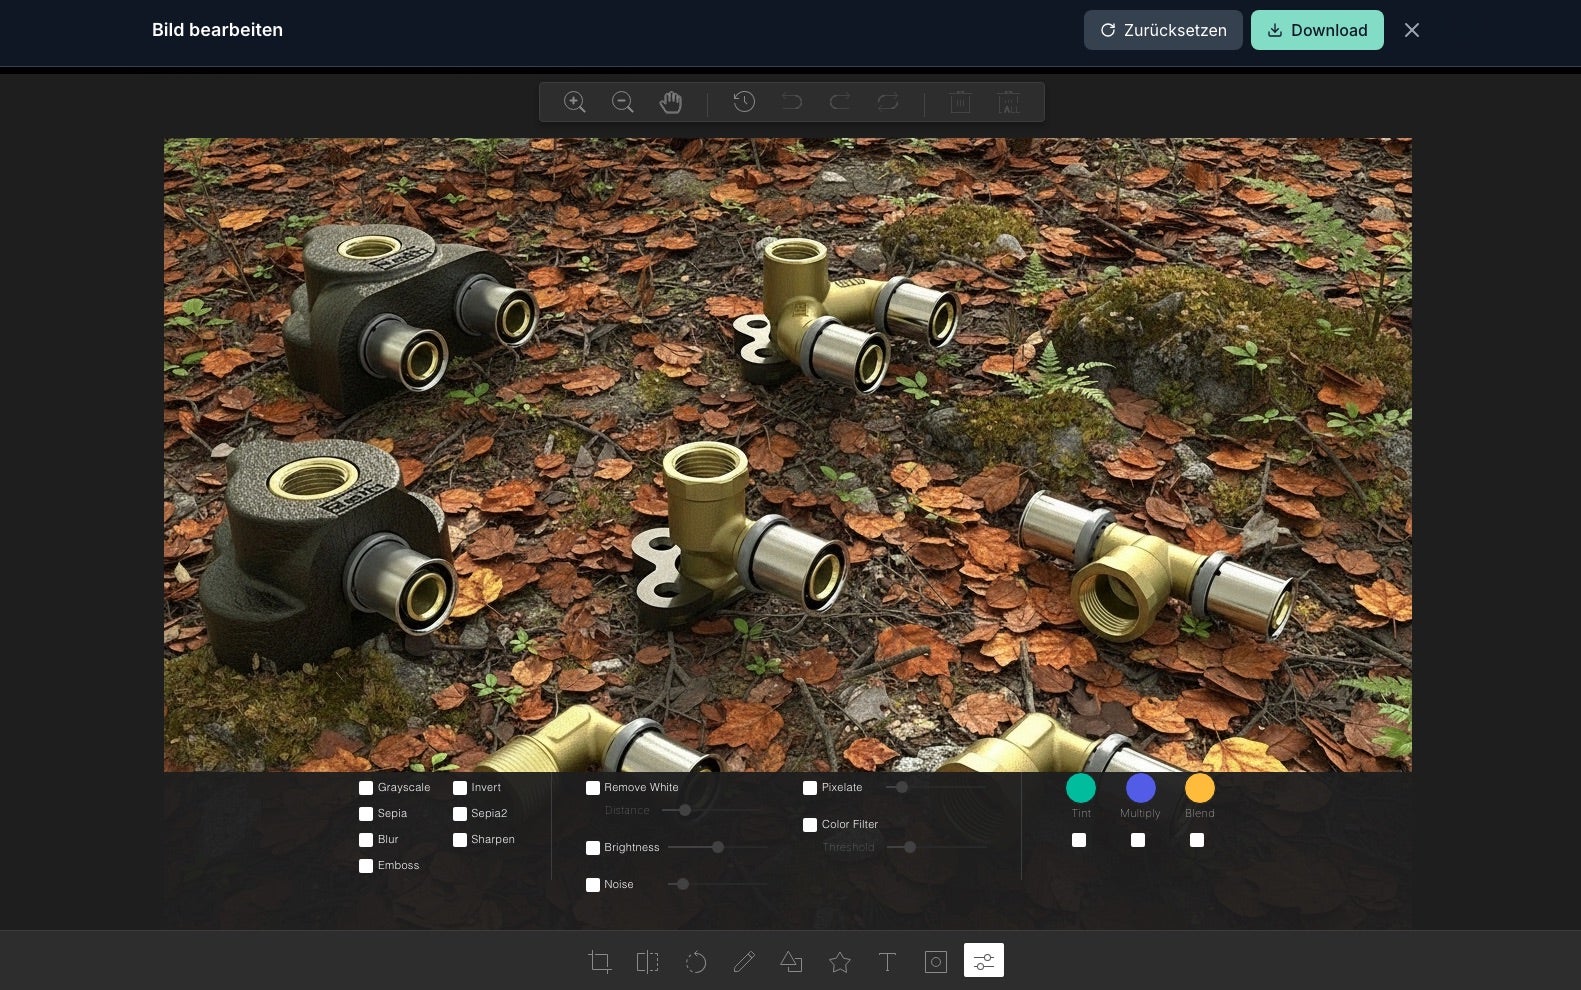Viewport: 1581px width, 990px height.
Task: Select the mask tool
Action: (936, 962)
